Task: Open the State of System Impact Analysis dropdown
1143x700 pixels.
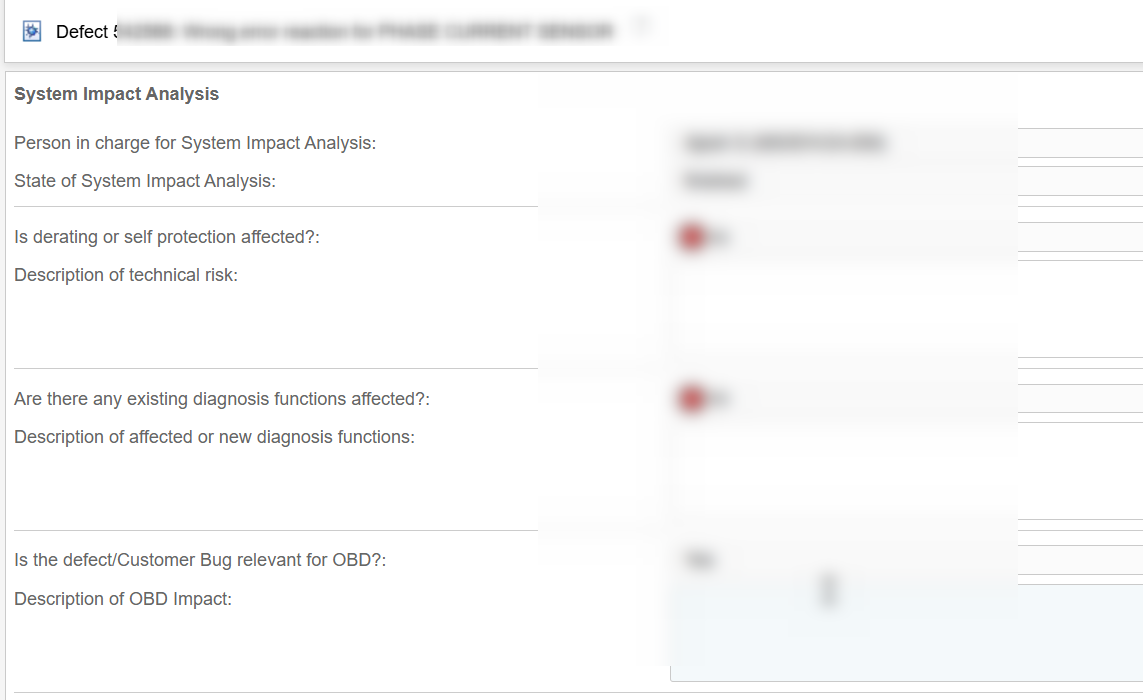Action: pos(905,181)
